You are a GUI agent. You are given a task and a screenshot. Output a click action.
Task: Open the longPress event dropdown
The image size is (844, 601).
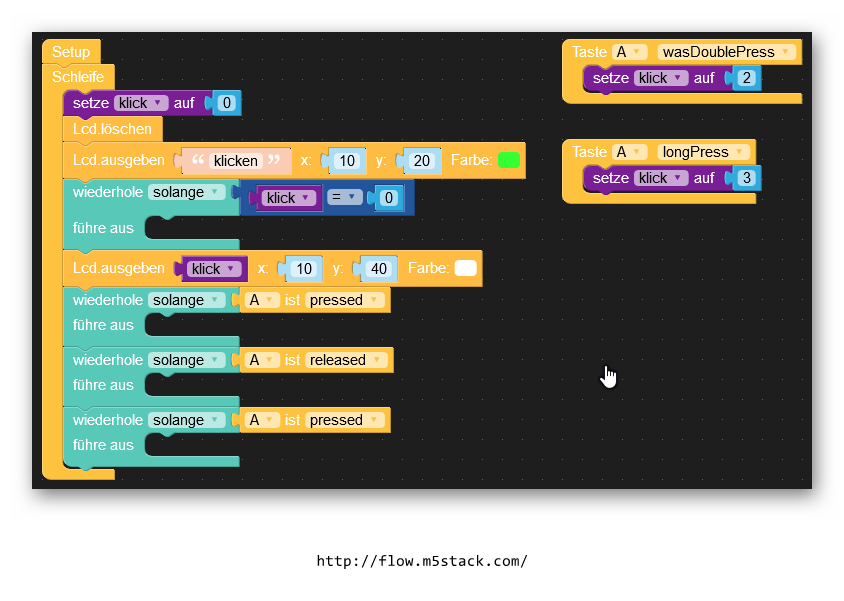click(x=703, y=152)
